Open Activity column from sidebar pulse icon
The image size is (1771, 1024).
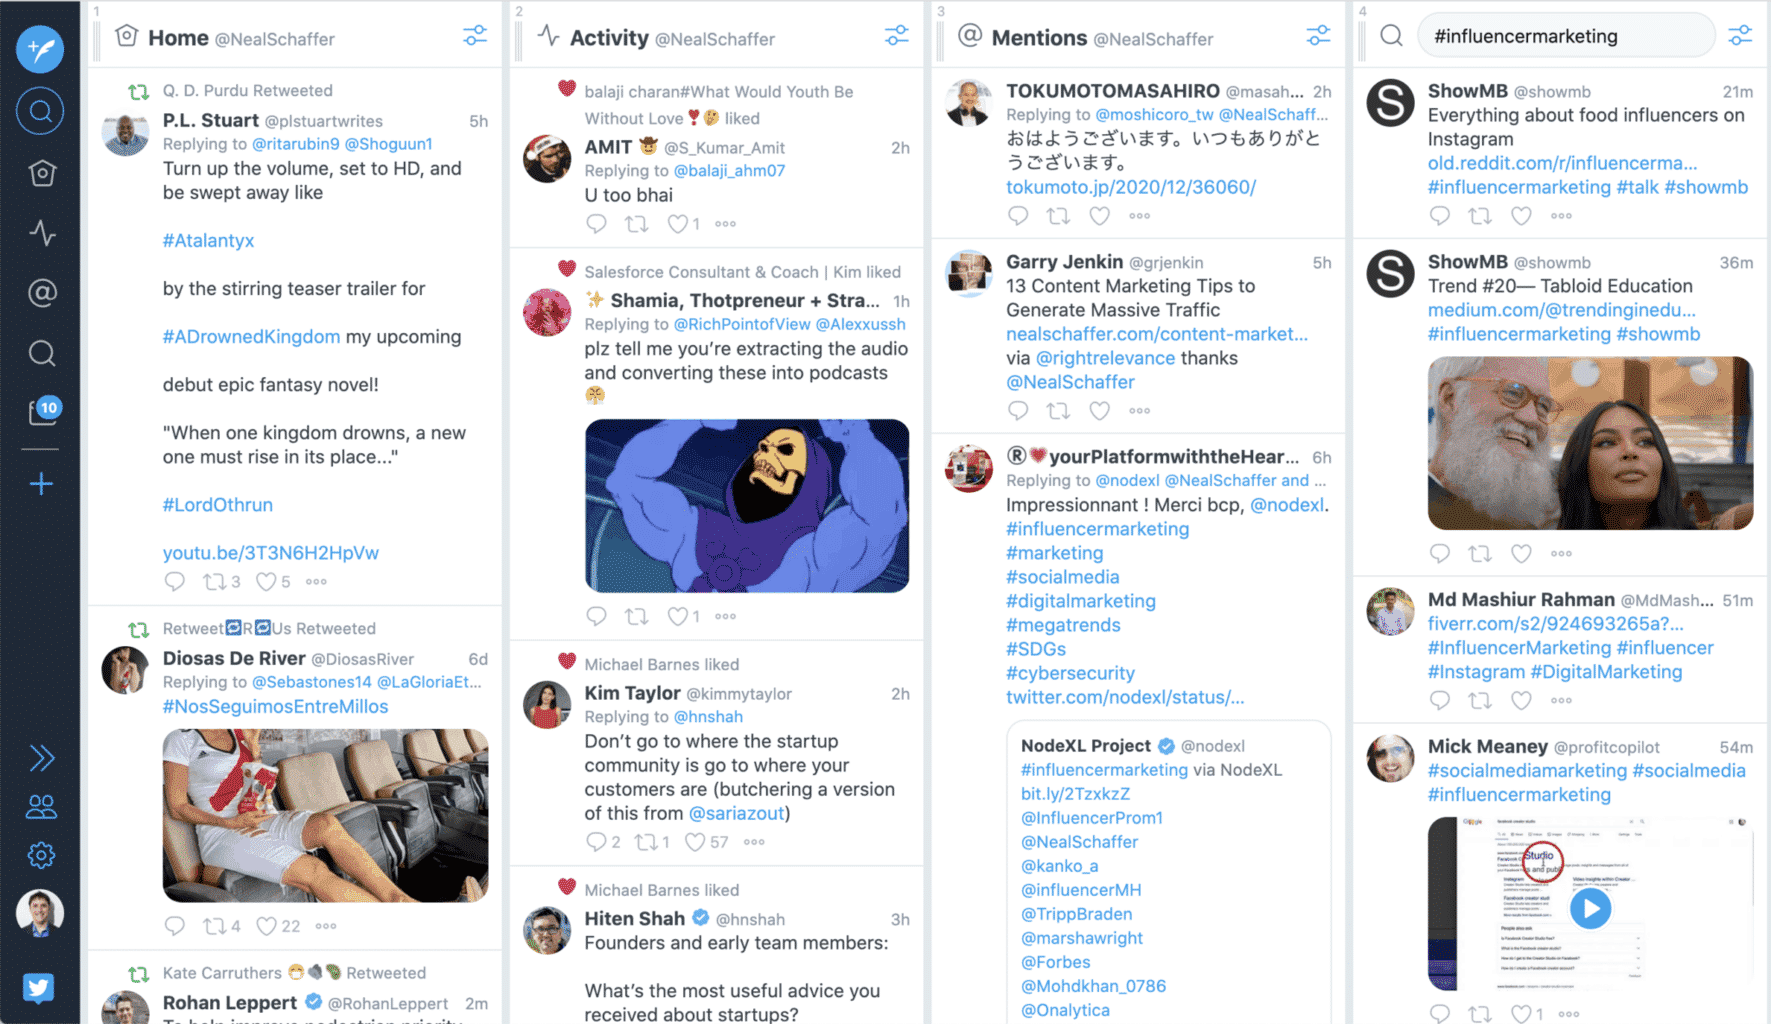[42, 233]
